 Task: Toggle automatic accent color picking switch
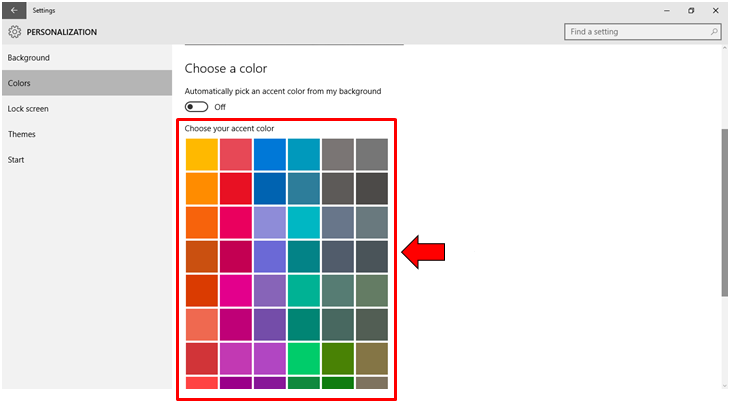(196, 107)
